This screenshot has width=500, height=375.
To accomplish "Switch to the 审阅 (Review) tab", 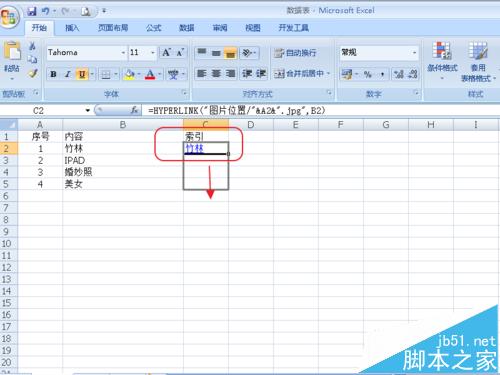I will (x=220, y=28).
